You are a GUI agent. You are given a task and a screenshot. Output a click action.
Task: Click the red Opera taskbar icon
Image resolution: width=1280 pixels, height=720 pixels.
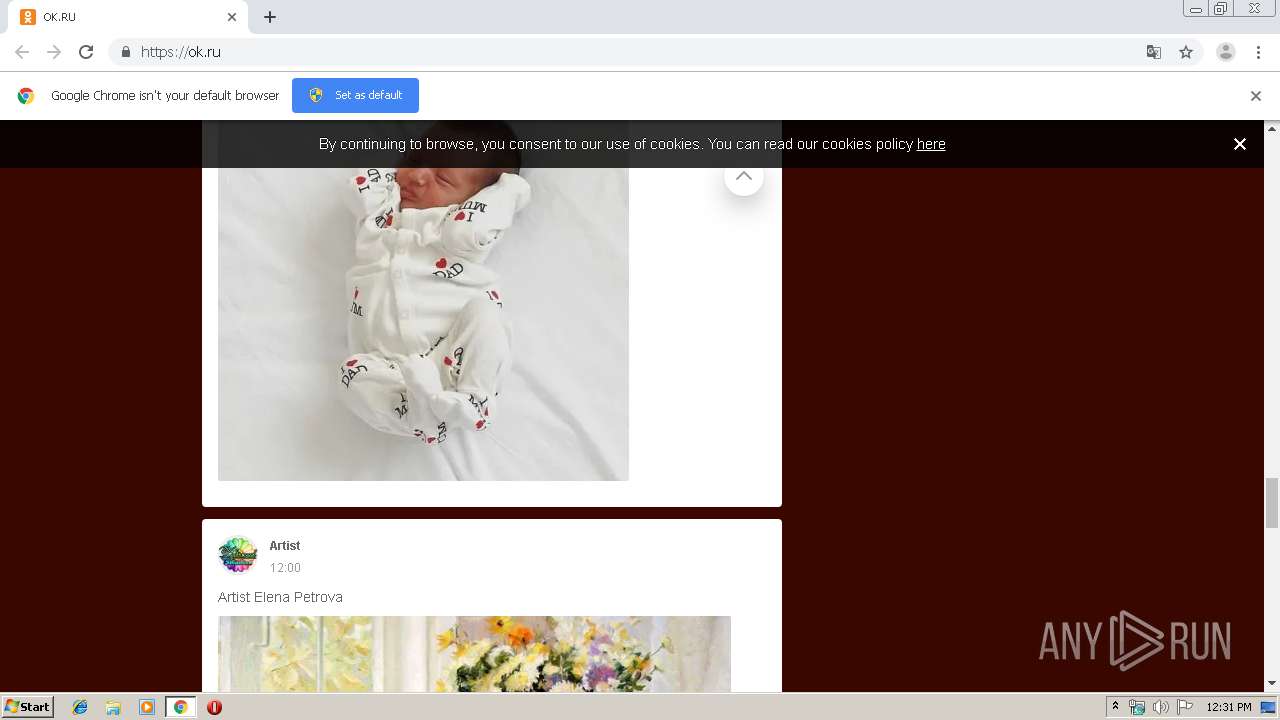coord(214,707)
